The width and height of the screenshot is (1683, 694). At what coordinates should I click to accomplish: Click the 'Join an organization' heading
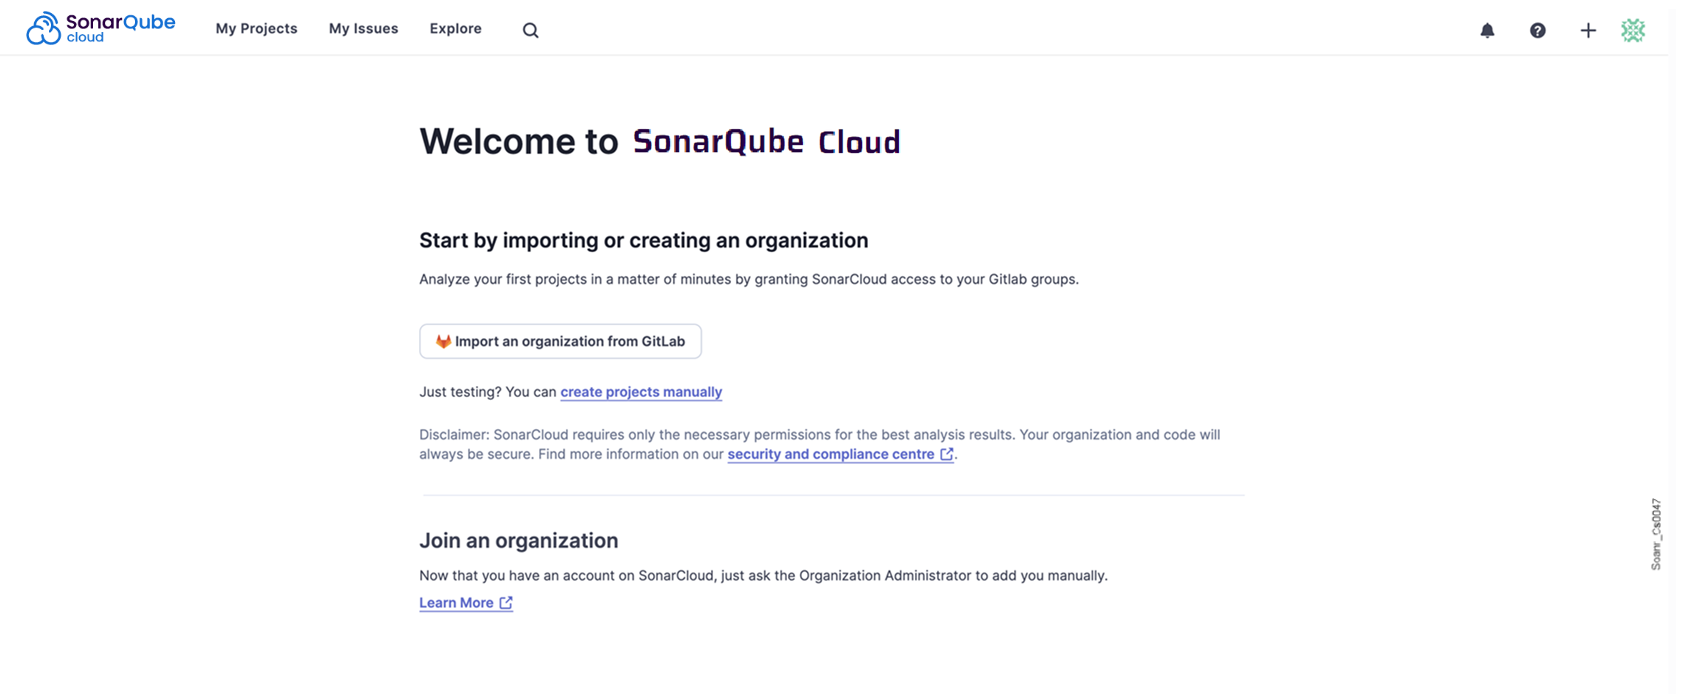(519, 541)
